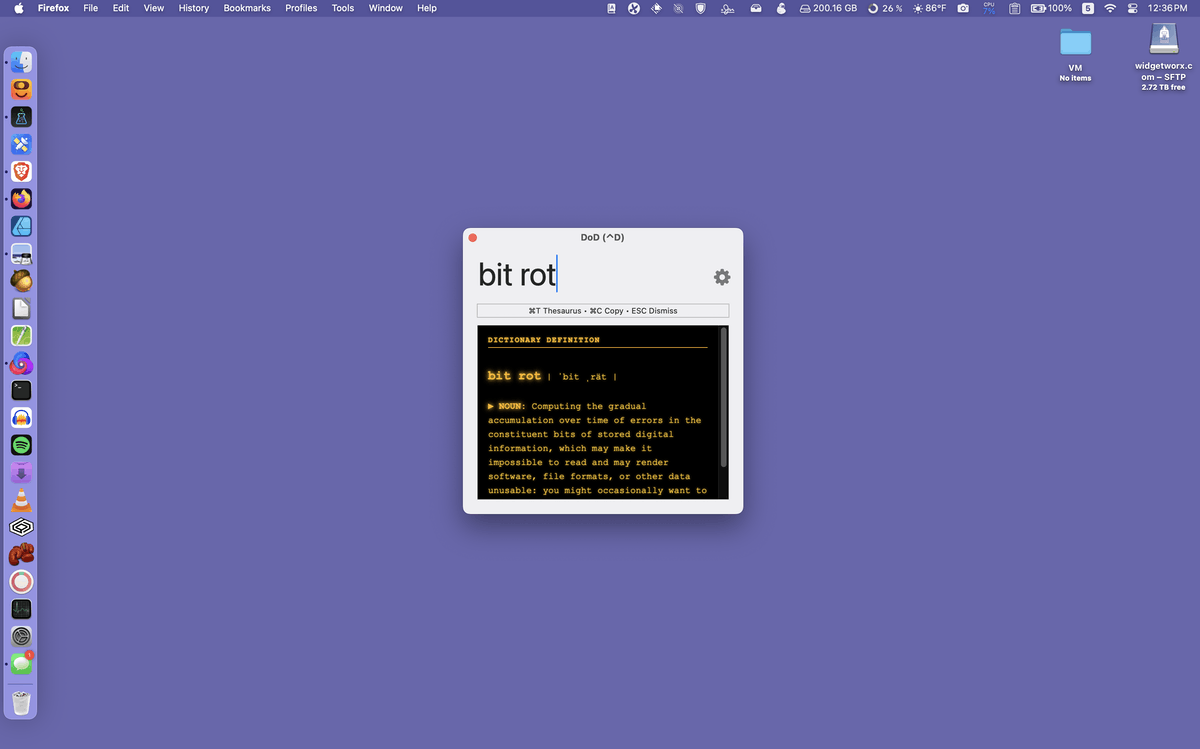Open the Profiles menu
This screenshot has width=1200, height=749.
301,8
